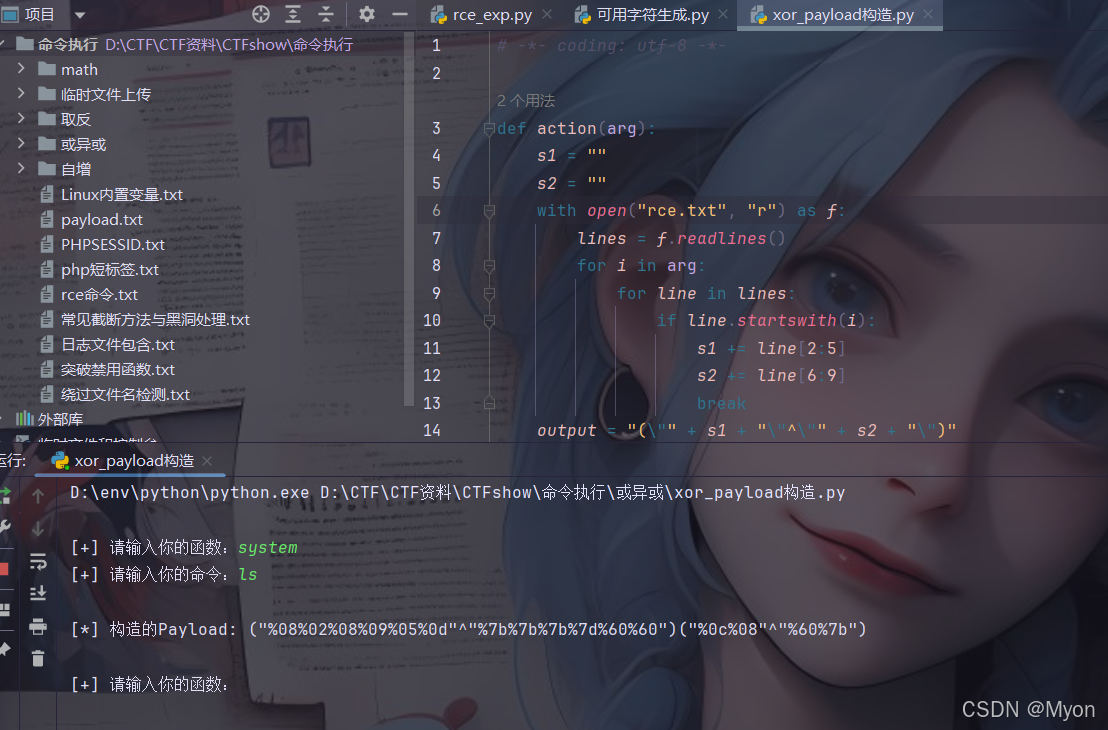The height and width of the screenshot is (730, 1108).
Task: Select the 外部库 node
Action: pos(49,419)
